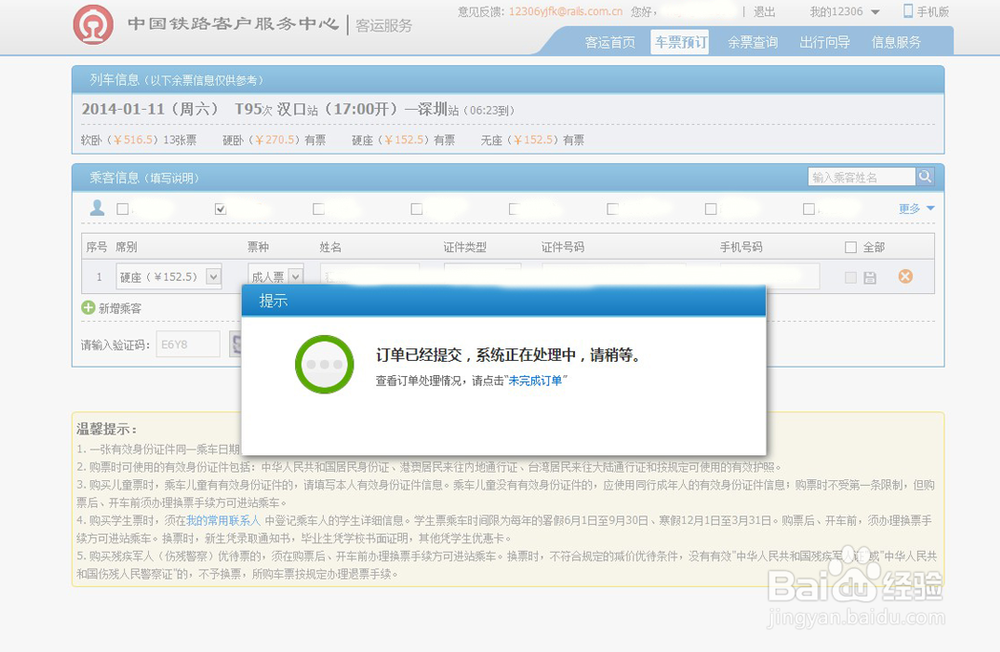Remove passenger row via red X icon
This screenshot has width=1000, height=652.
pyautogui.click(x=905, y=277)
